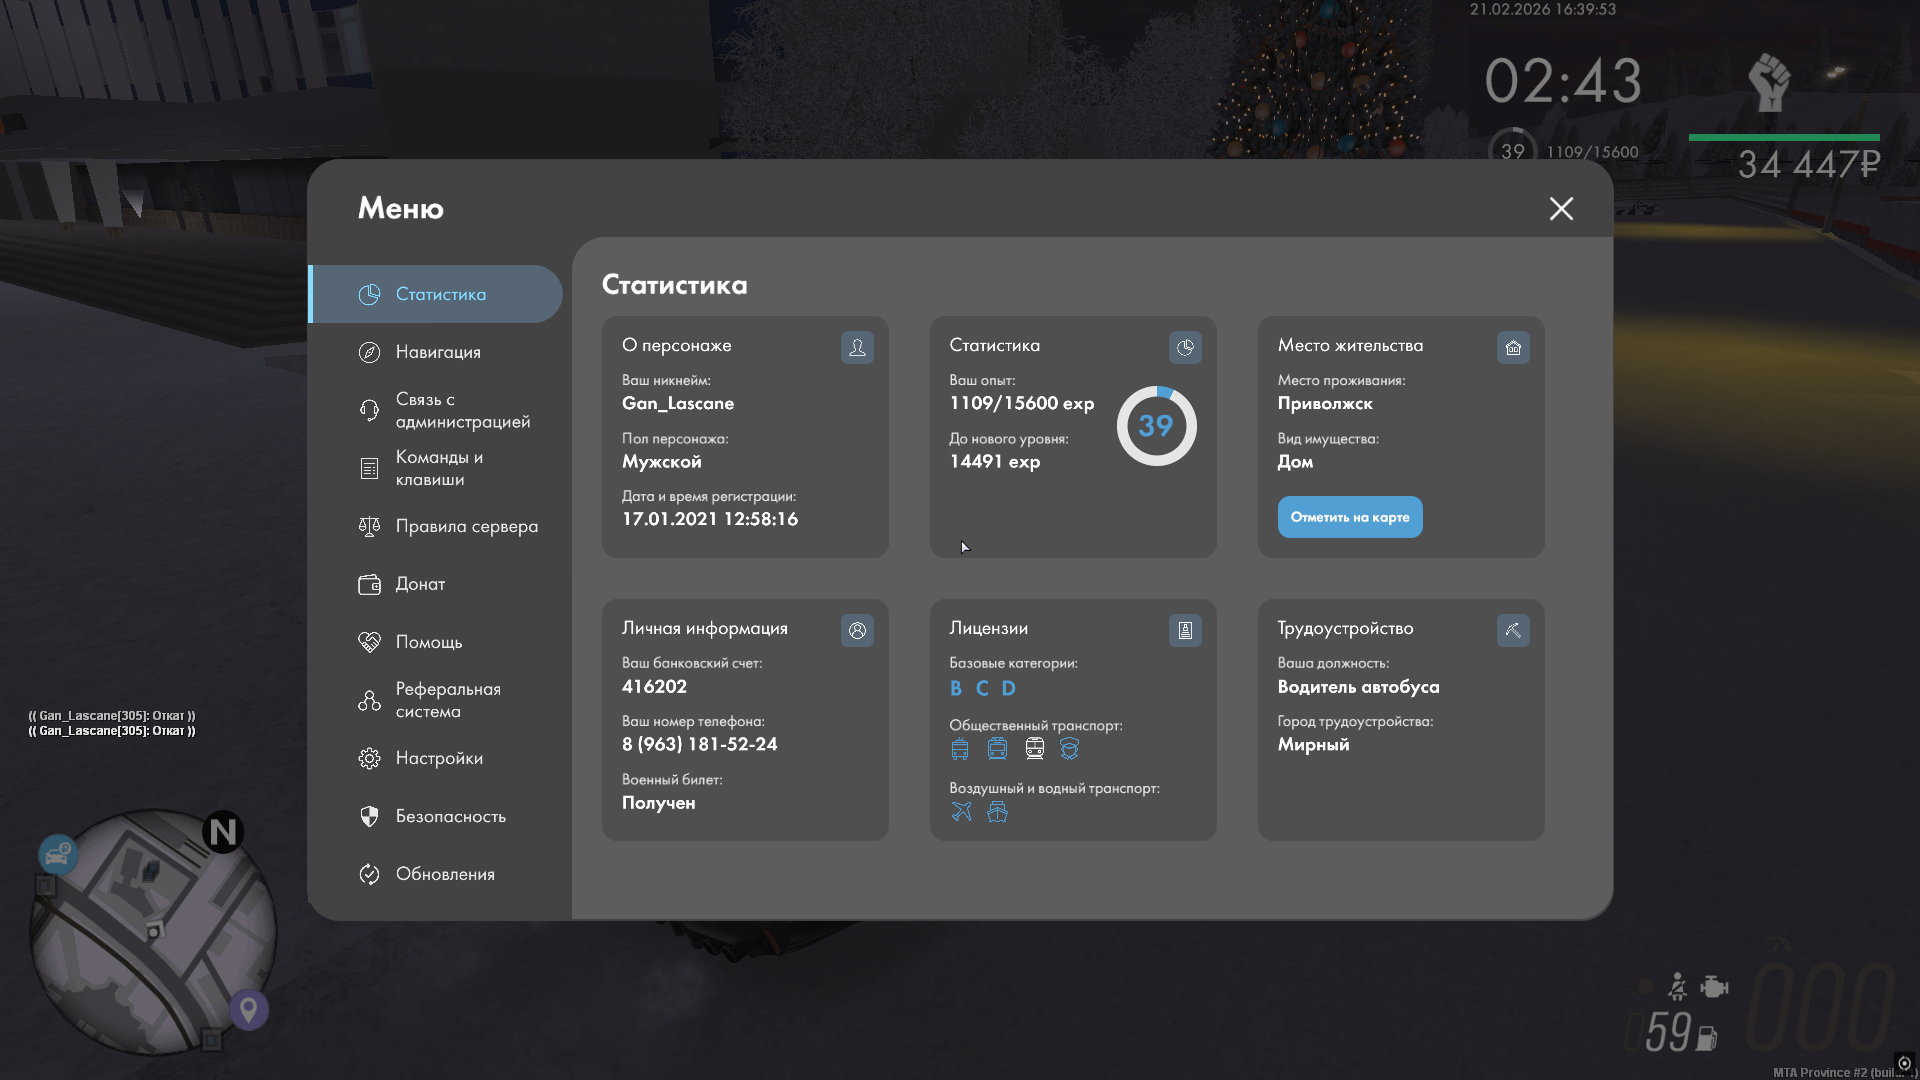Click the location pin on the minimap
1920x1080 pixels.
click(249, 1008)
